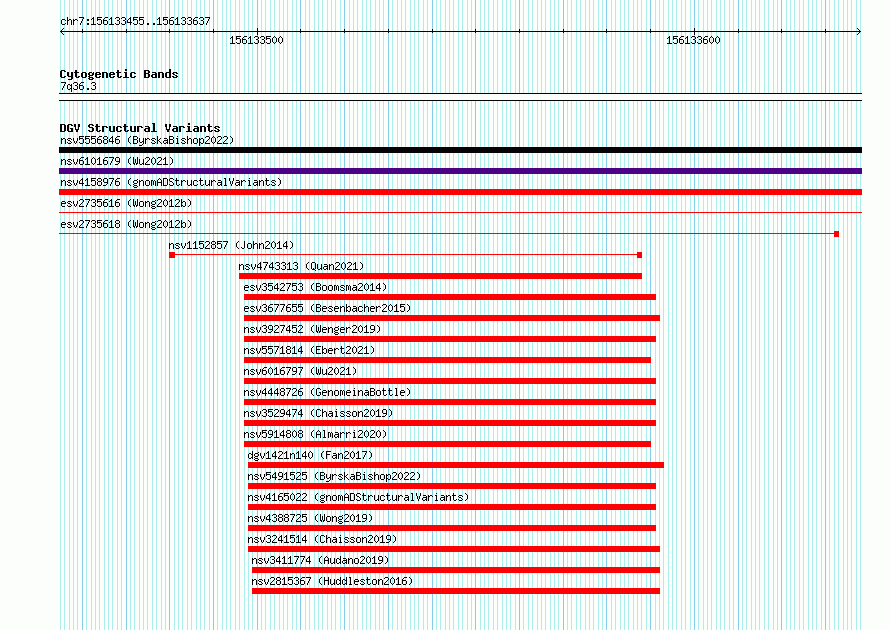890x630 pixels.
Task: Open the esv2735616 (Wong2012b) label
Action: pyautogui.click(x=126, y=203)
